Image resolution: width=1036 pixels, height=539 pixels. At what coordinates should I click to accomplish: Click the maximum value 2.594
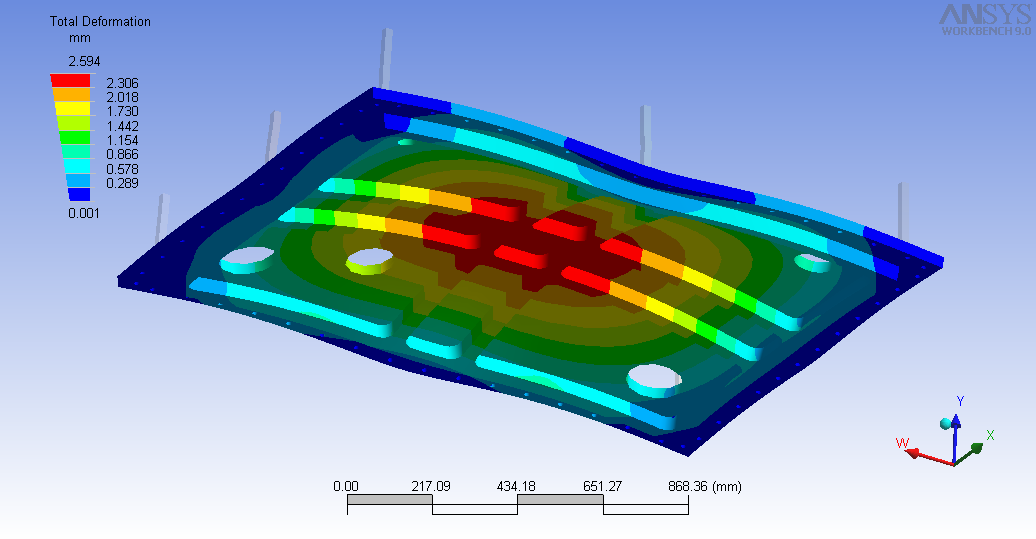pos(85,61)
